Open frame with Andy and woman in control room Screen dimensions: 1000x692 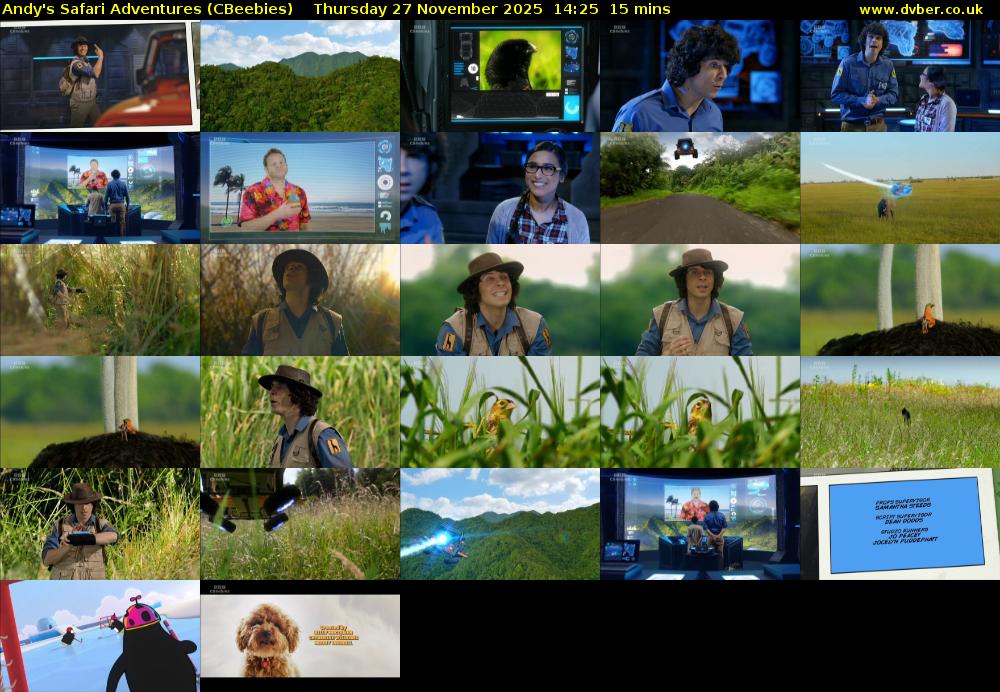pos(899,76)
